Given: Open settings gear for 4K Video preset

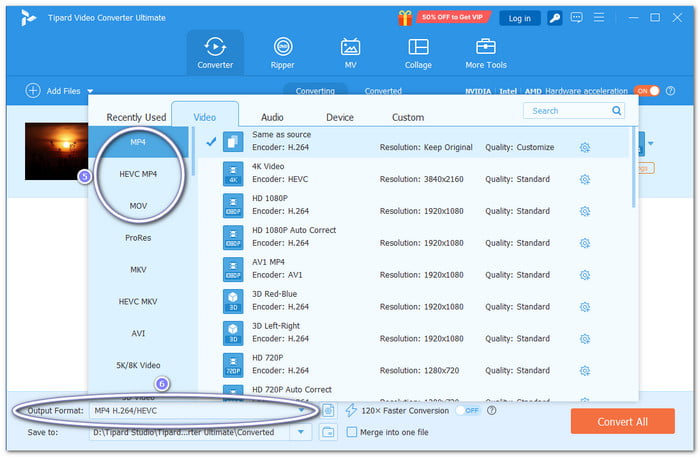Looking at the screenshot, I should (x=585, y=179).
